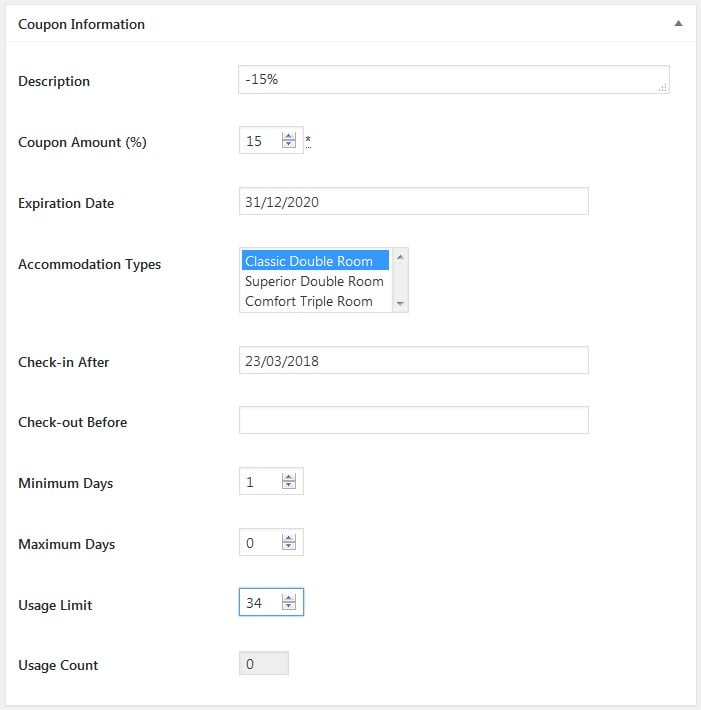Decrease the Usage Limit value
This screenshot has height=710, width=701.
(289, 608)
